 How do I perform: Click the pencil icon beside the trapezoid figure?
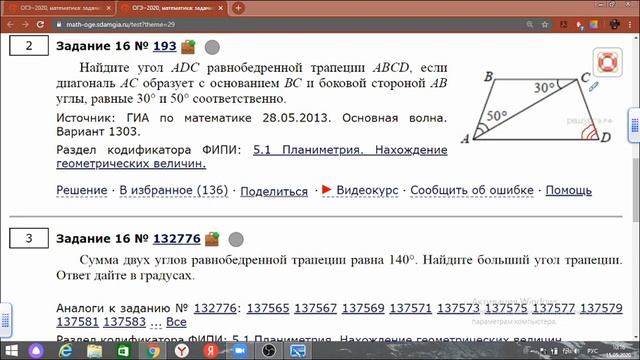pos(593,87)
